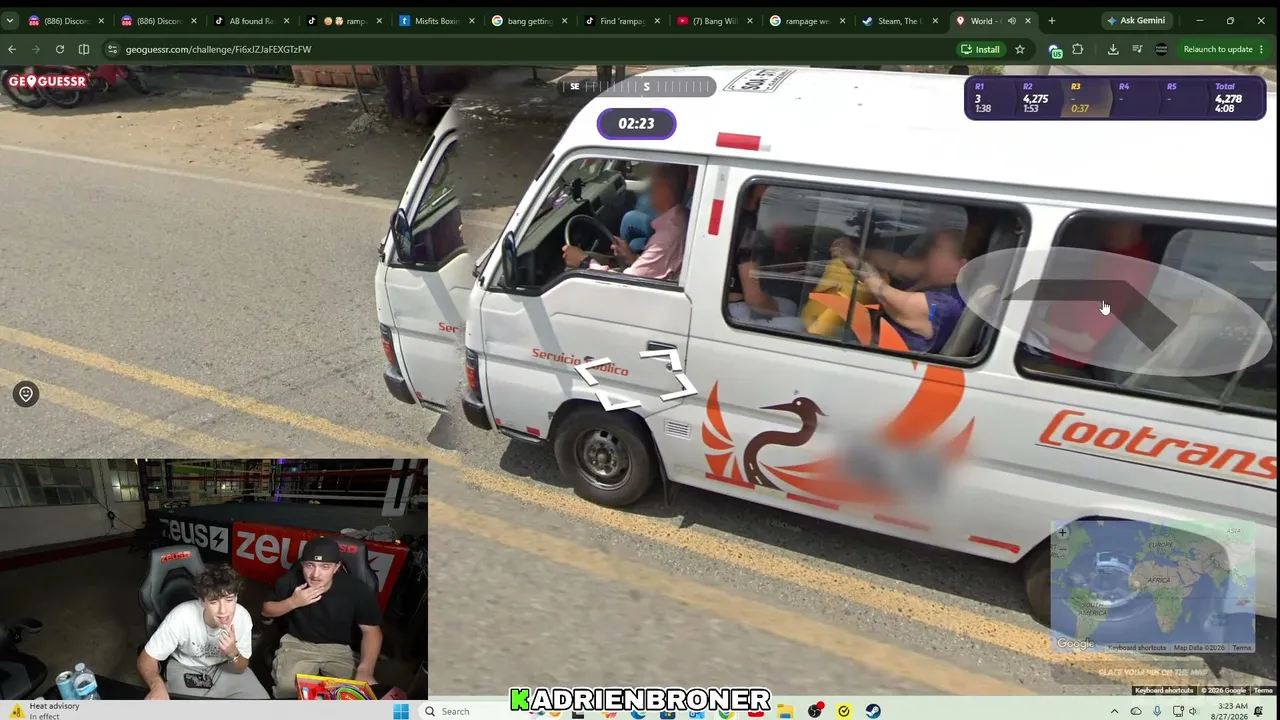Install the GeoGuessr web app
Screen dimensions: 1280x720
pyautogui.click(x=980, y=49)
